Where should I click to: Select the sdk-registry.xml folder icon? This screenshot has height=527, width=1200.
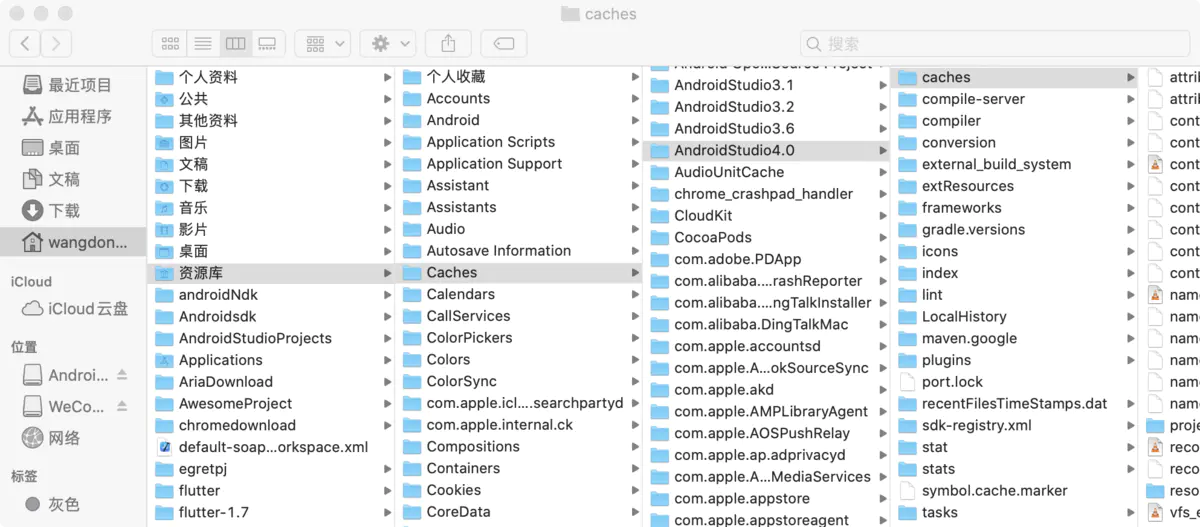(907, 425)
